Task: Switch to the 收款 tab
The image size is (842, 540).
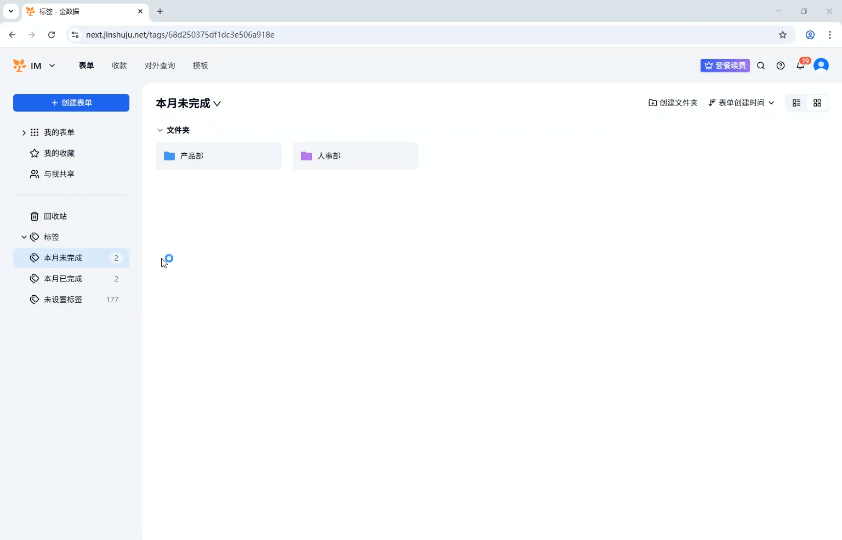Action: (x=119, y=66)
